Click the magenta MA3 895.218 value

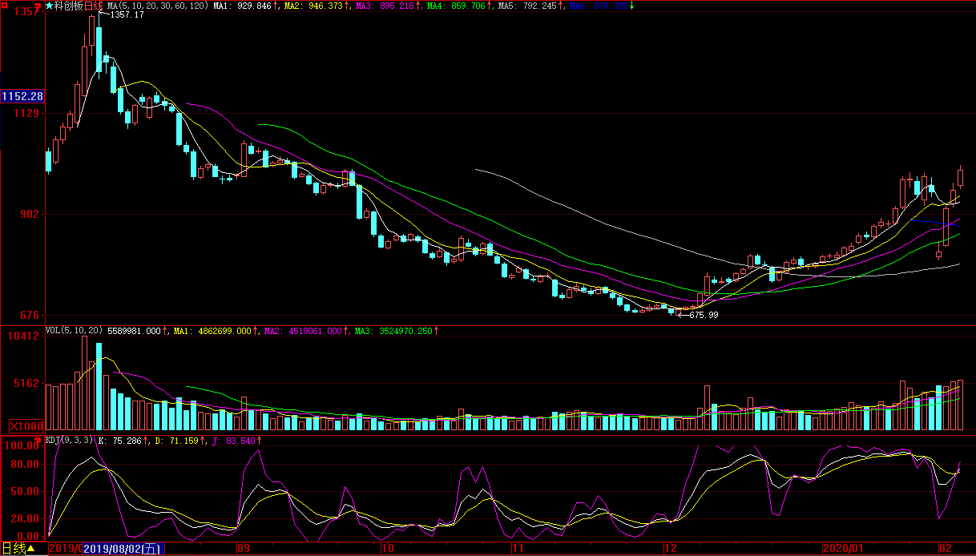coord(384,6)
